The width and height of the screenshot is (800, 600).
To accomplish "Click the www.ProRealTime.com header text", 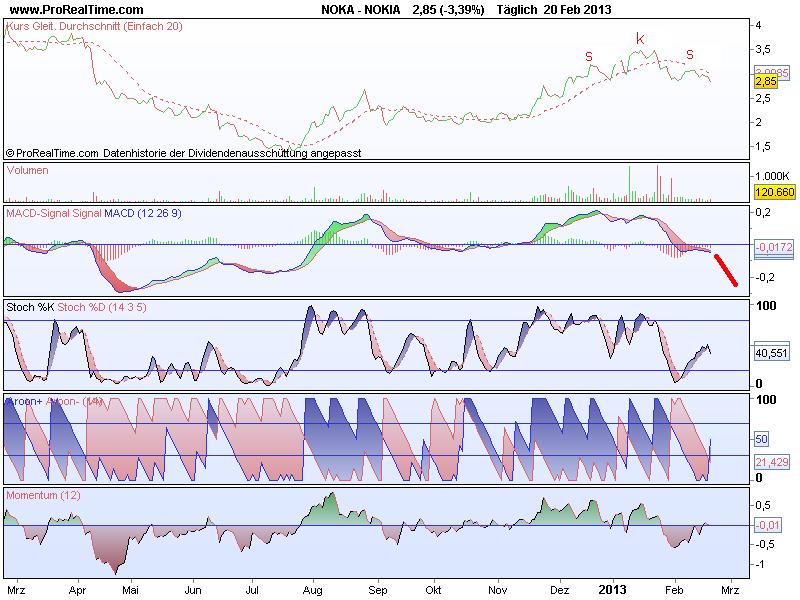I will coord(77,9).
